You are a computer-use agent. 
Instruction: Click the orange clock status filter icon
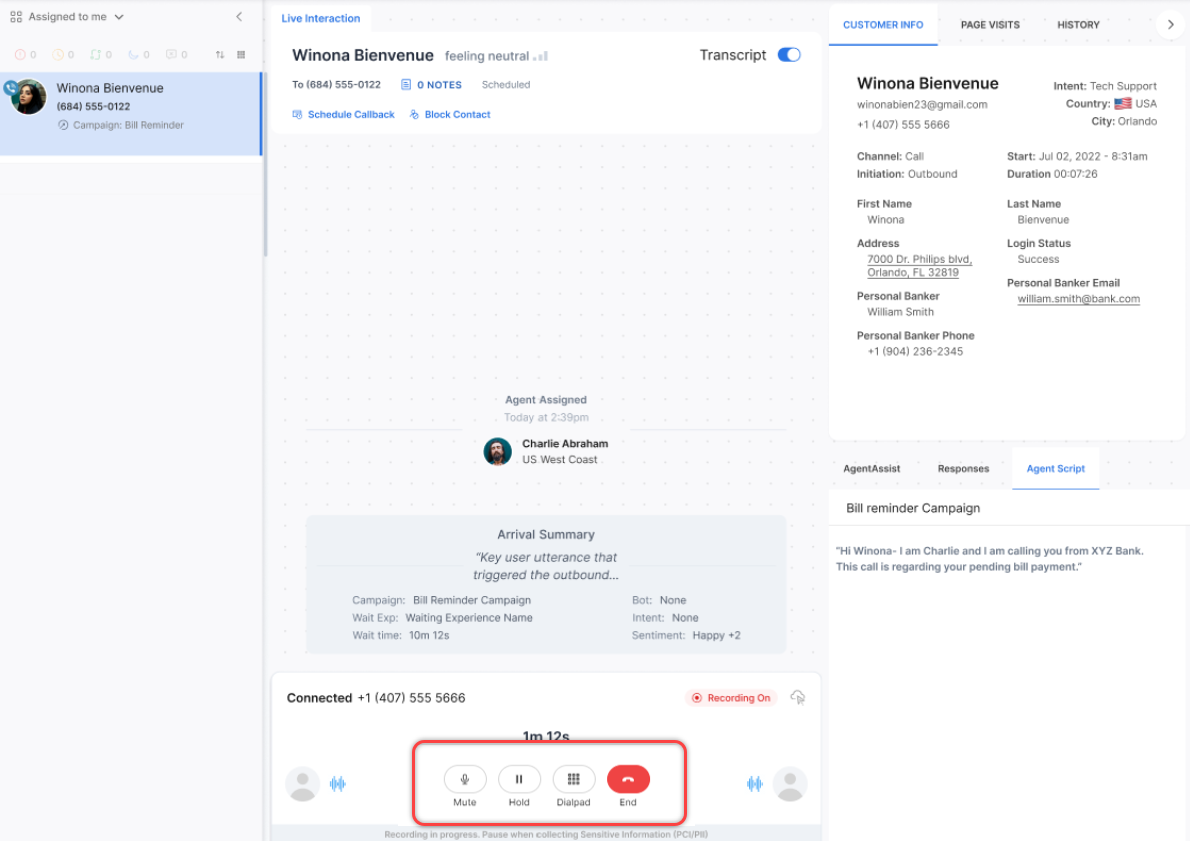(58, 55)
